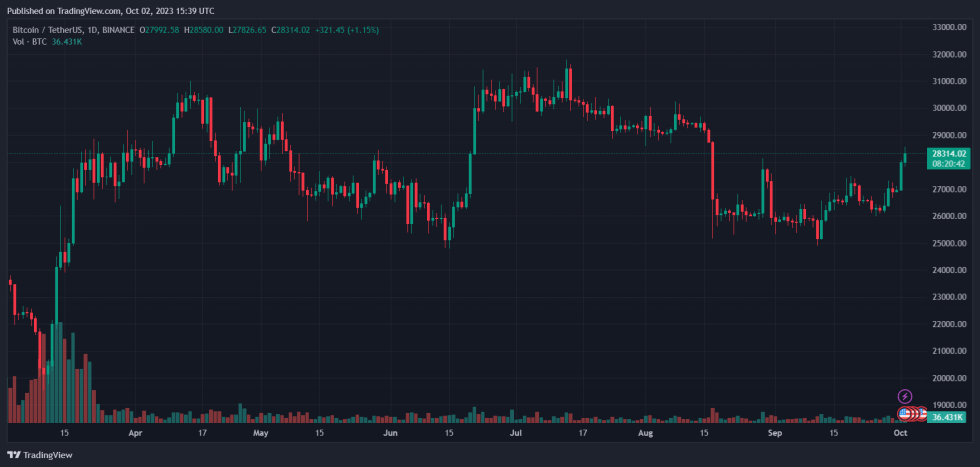Click the rightmost US flag event icon
The height and width of the screenshot is (467, 980).
[x=922, y=414]
